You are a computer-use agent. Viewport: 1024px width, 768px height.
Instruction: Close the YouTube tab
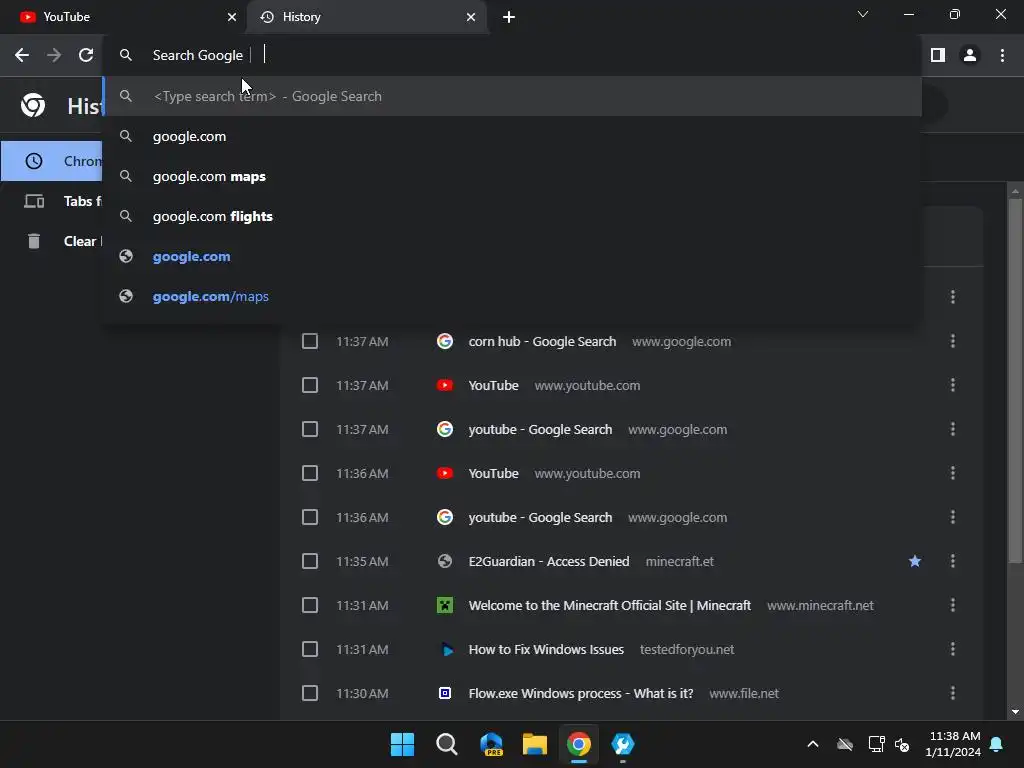tap(232, 17)
